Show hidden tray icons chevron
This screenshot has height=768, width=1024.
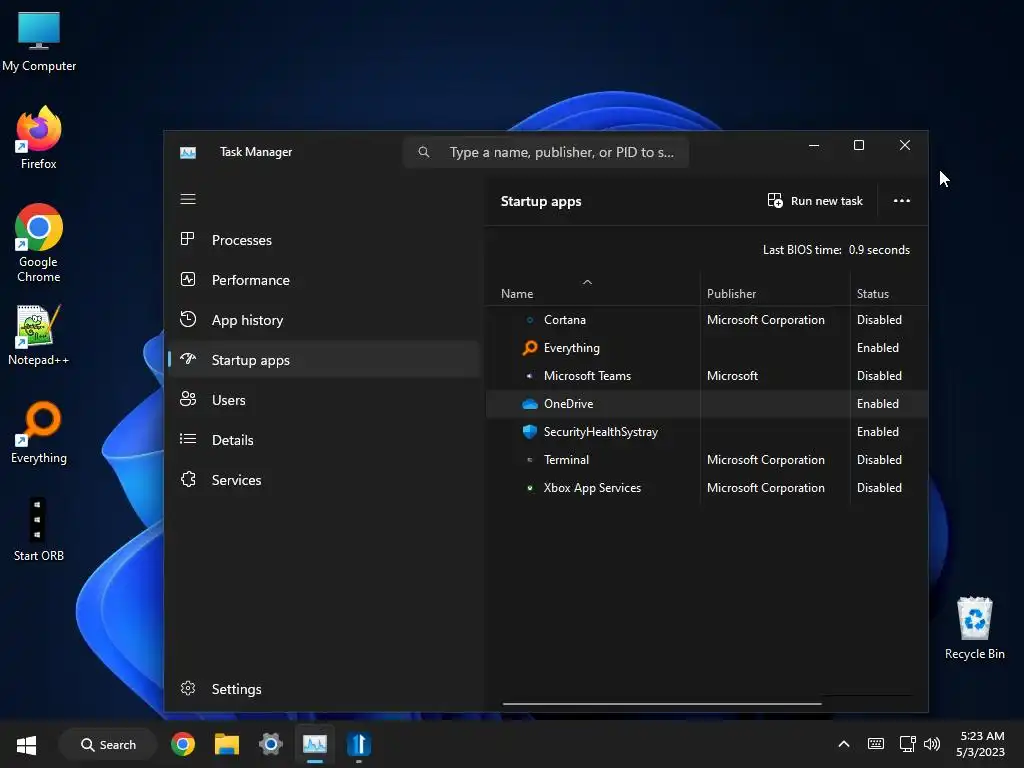pos(844,744)
